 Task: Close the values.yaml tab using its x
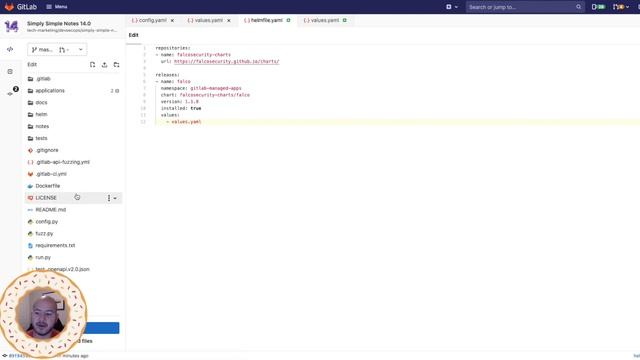[x=229, y=20]
